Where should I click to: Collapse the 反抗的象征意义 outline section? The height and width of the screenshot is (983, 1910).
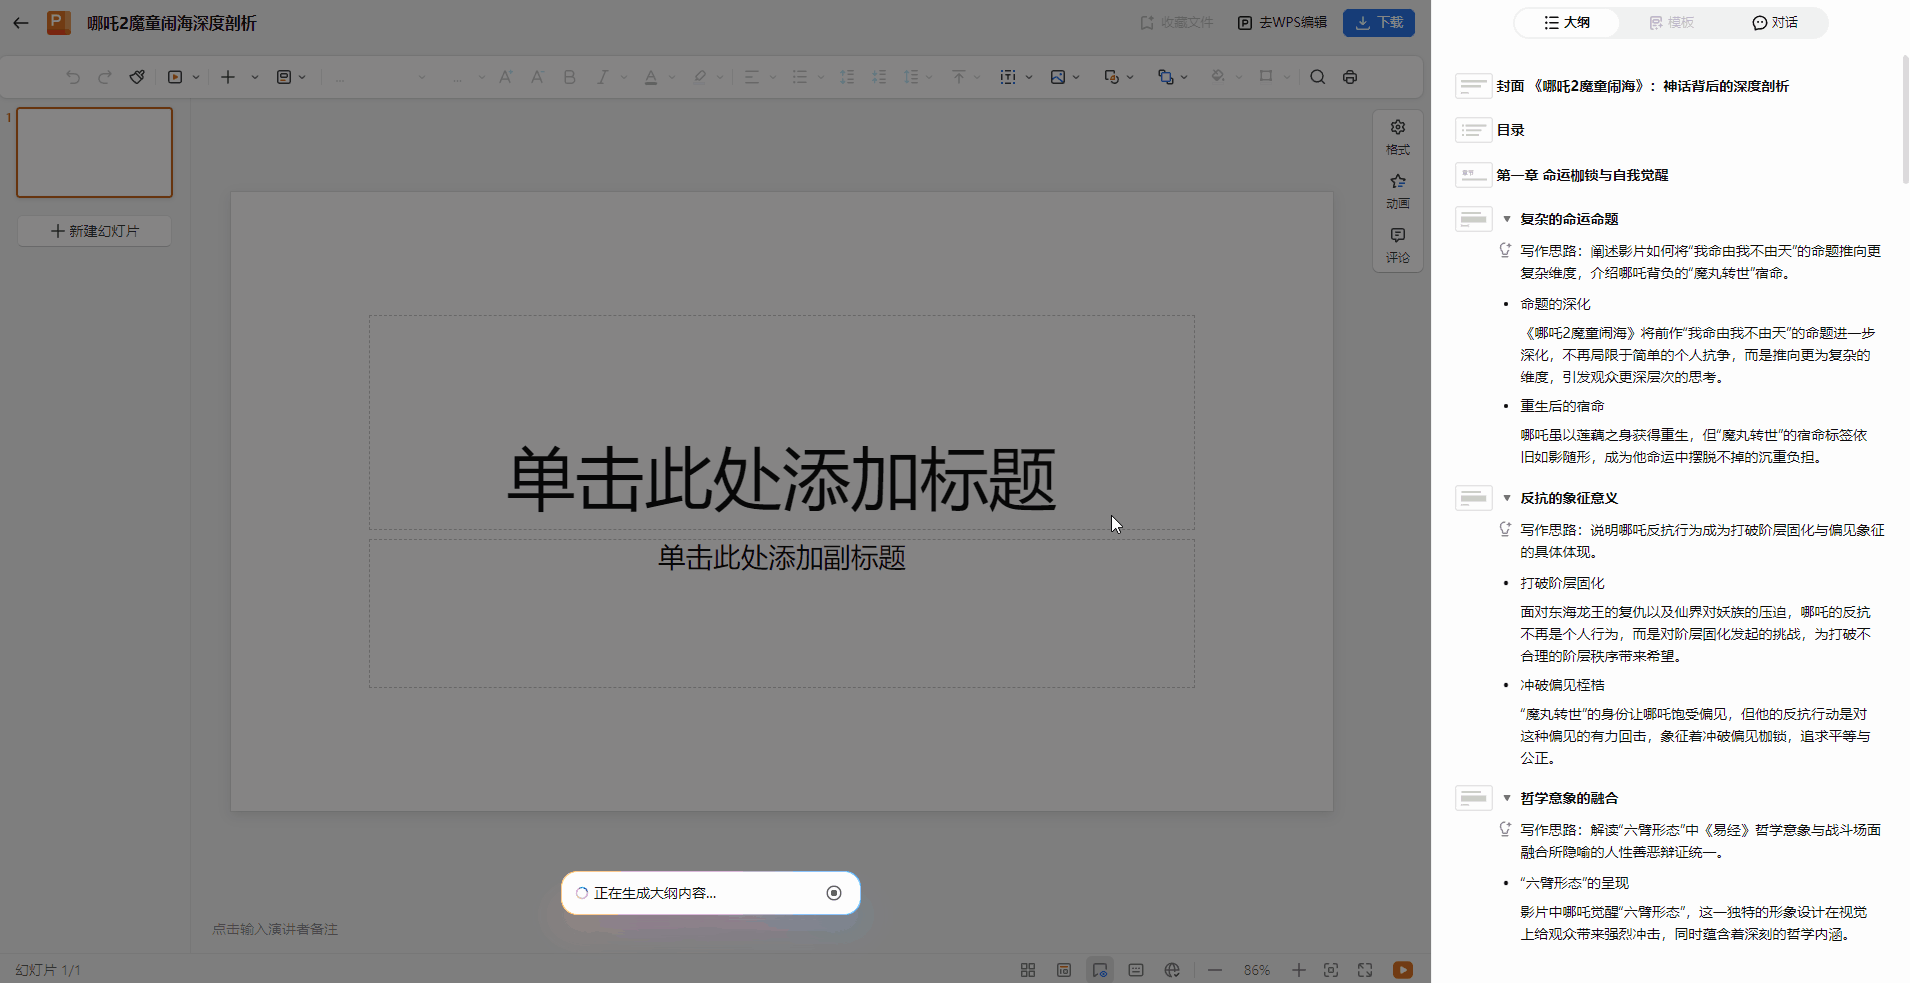[1507, 498]
